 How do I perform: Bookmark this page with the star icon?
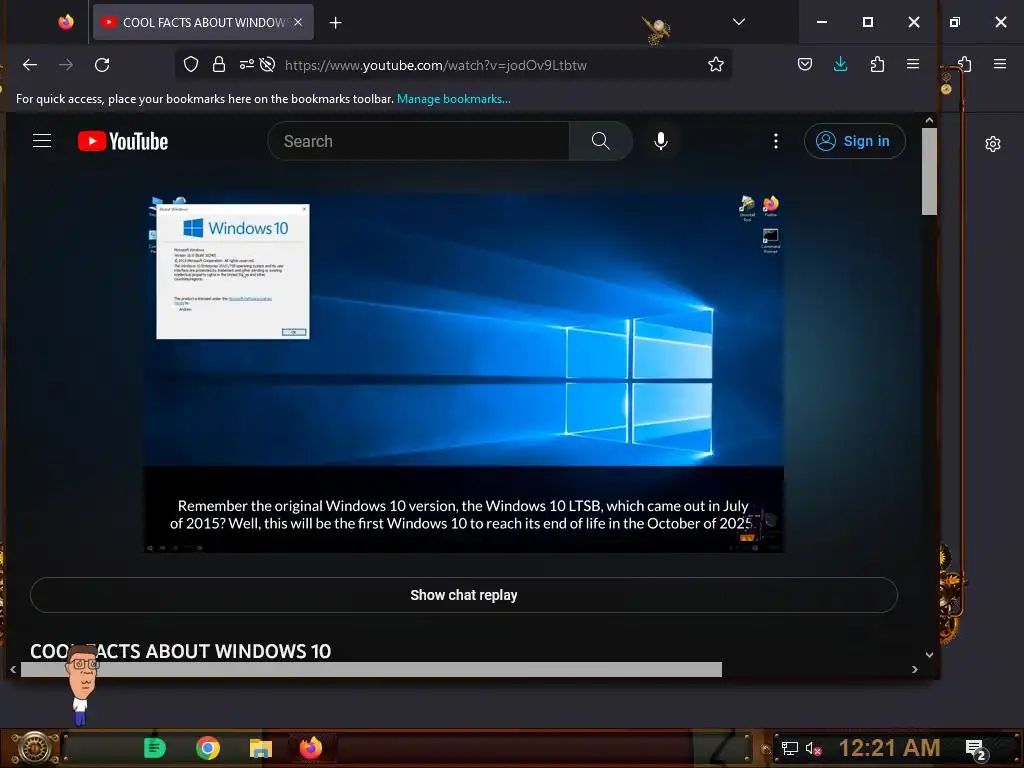click(x=716, y=65)
